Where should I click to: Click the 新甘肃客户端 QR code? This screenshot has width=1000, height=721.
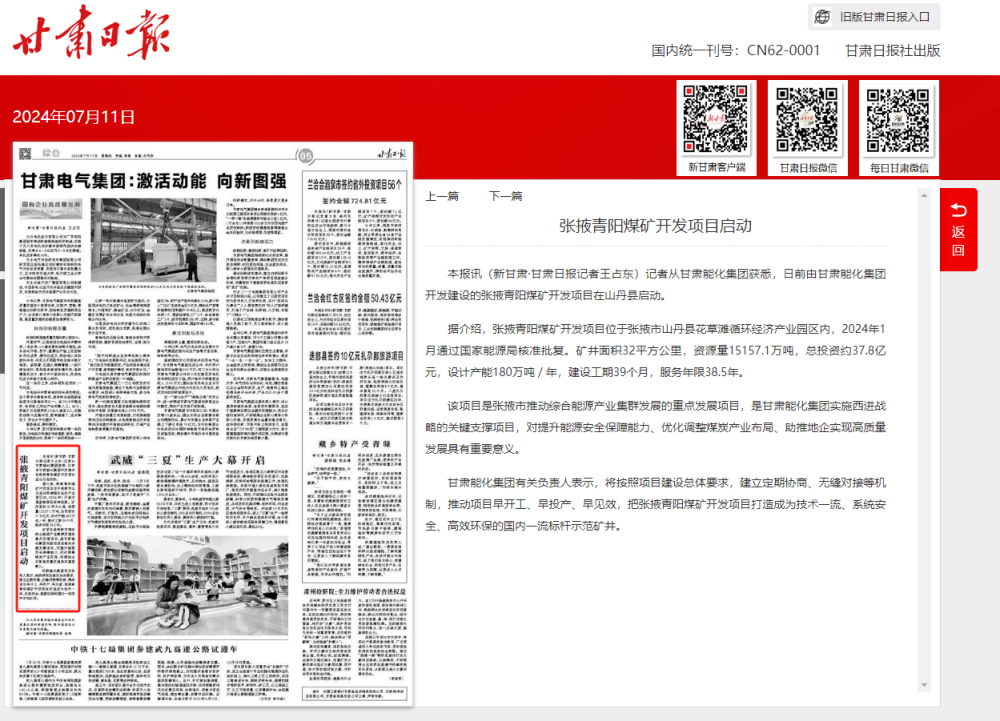[x=717, y=120]
